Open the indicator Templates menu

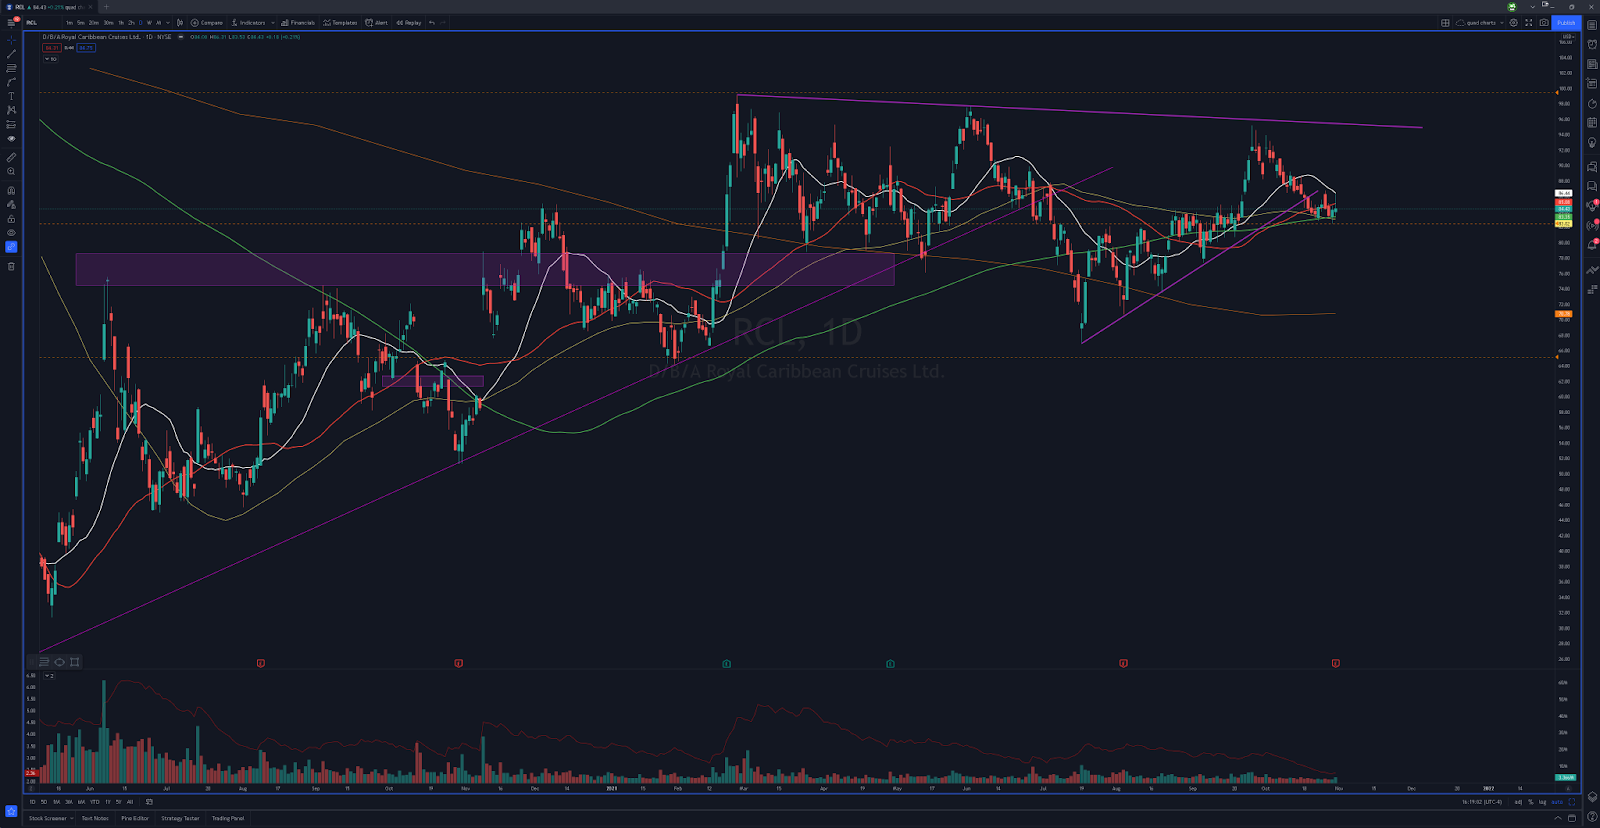[340, 22]
